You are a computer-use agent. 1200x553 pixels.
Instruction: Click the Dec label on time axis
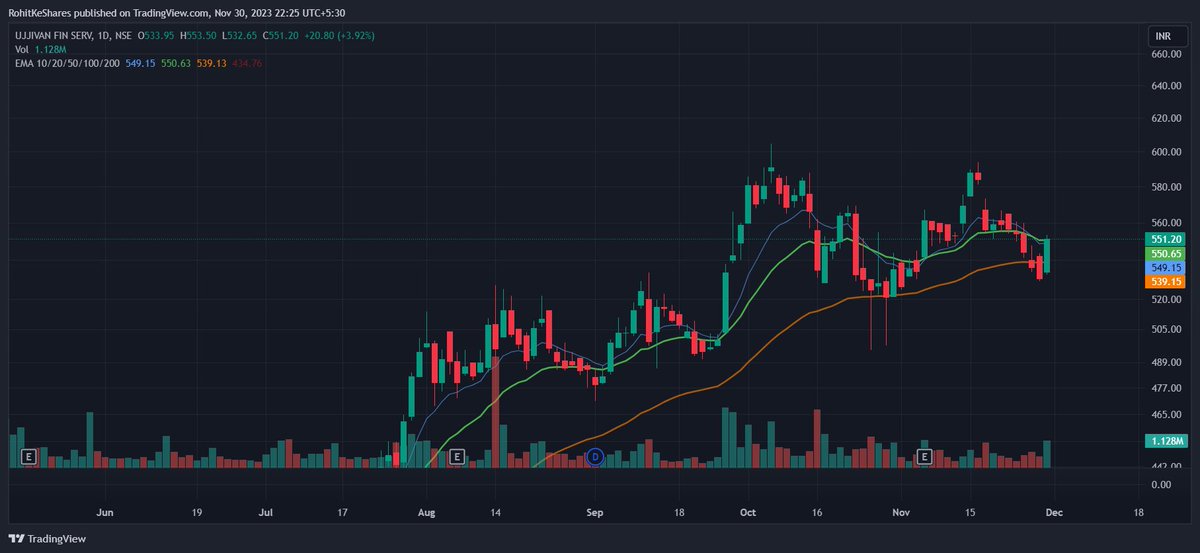point(1054,510)
